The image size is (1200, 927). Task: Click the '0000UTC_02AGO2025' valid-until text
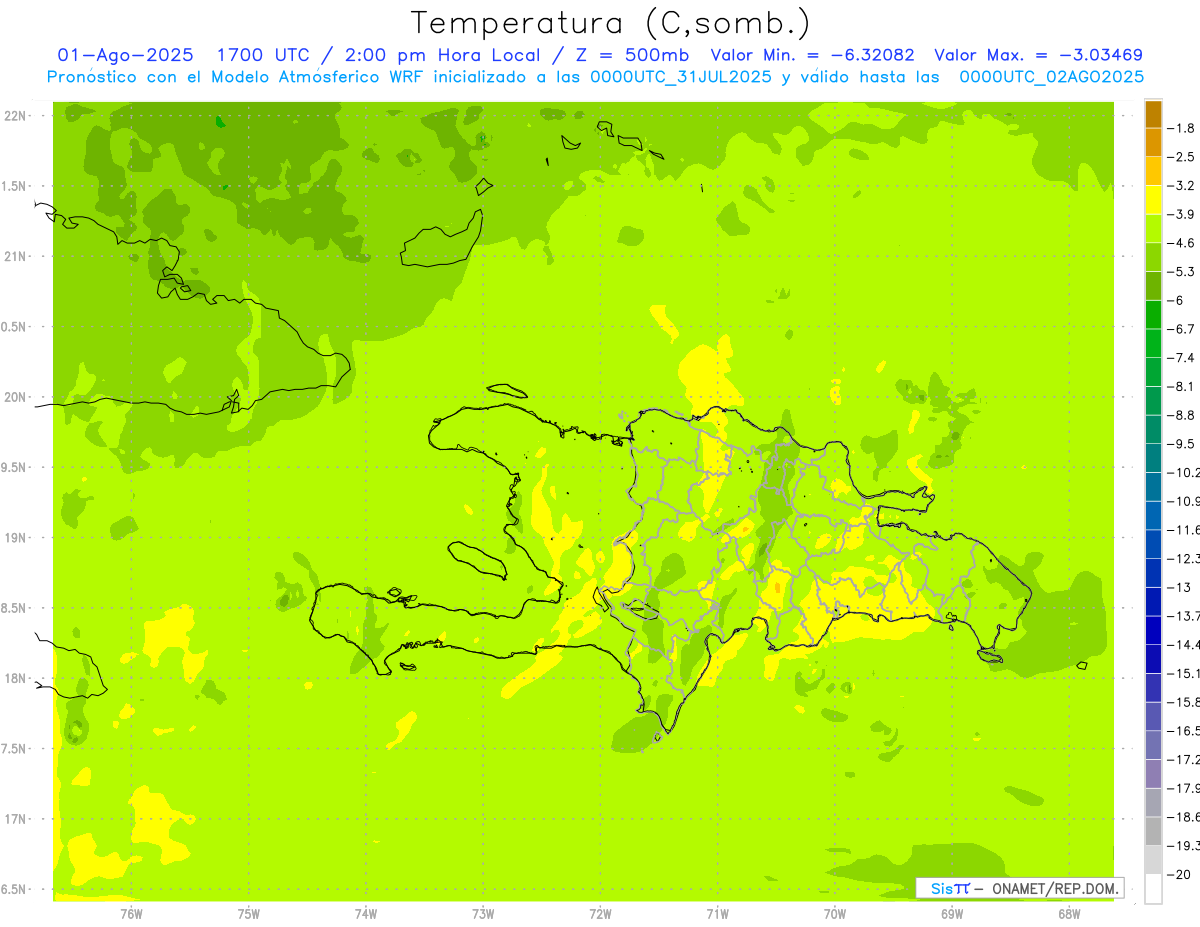[1051, 77]
